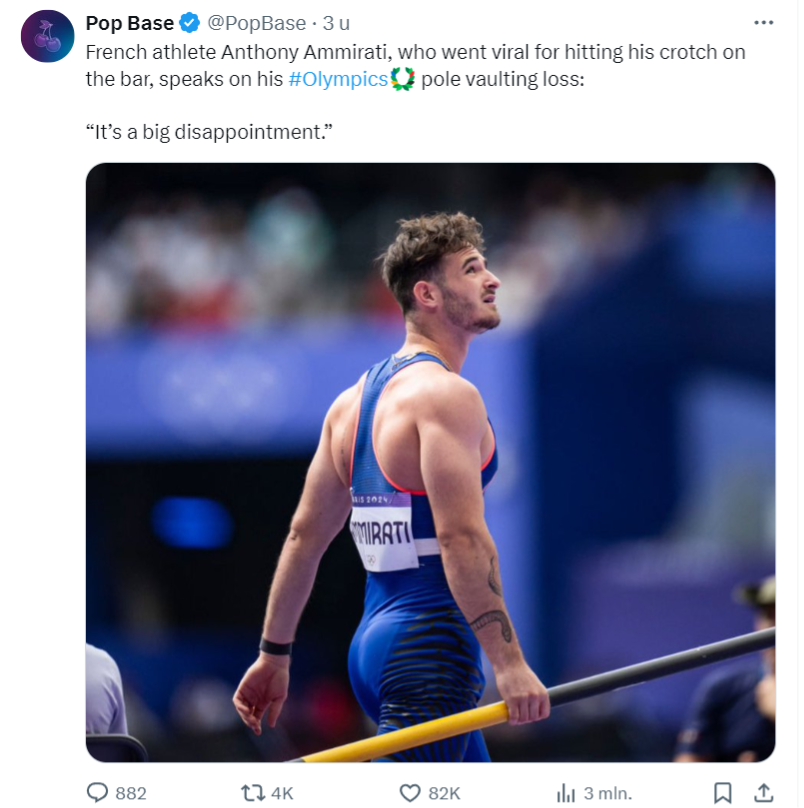Toggle the bookmark icon for this post
This screenshot has height=808, width=804.
(x=723, y=793)
